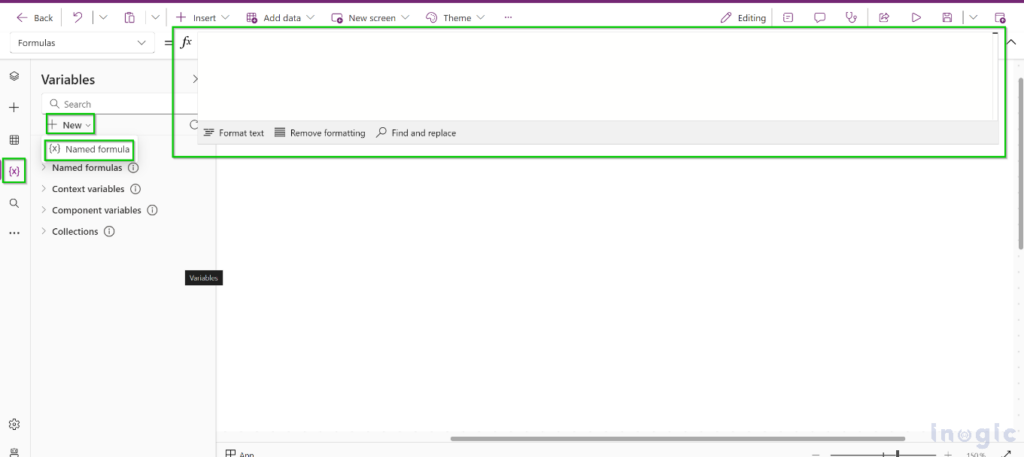The width and height of the screenshot is (1024, 457).
Task: Click the vertical scrollbar on right
Action: [1021, 163]
